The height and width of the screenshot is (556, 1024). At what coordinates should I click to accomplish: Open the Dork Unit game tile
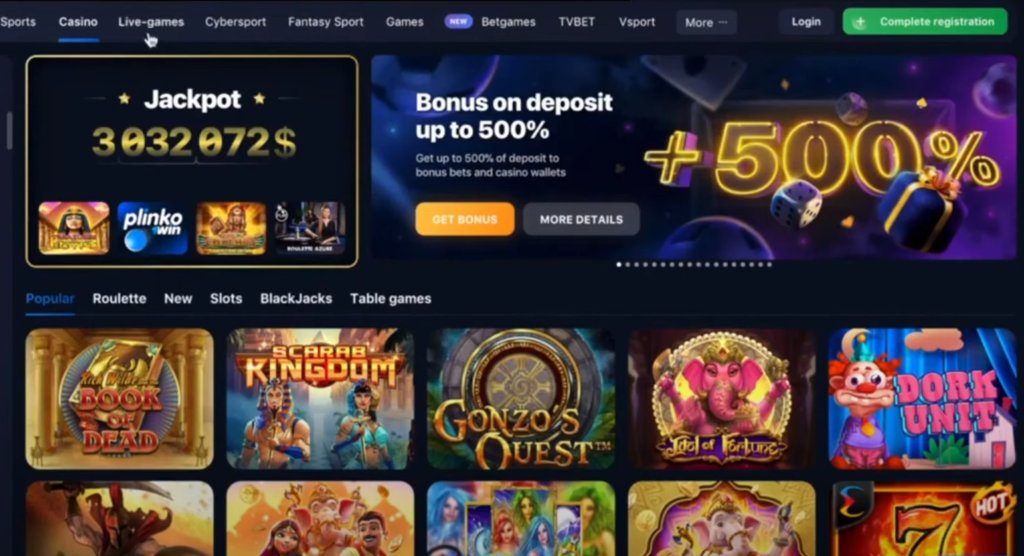click(922, 399)
